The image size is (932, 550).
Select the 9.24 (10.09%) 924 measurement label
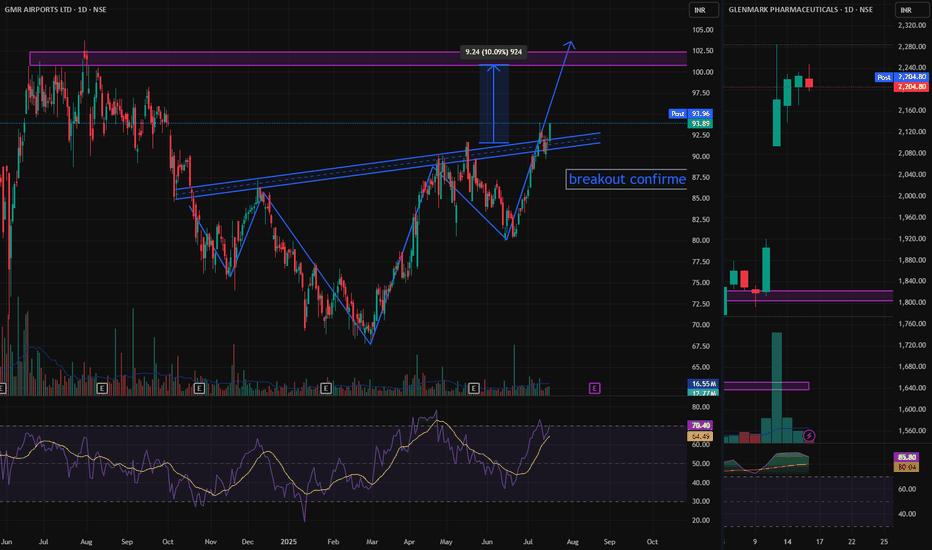[x=493, y=52]
